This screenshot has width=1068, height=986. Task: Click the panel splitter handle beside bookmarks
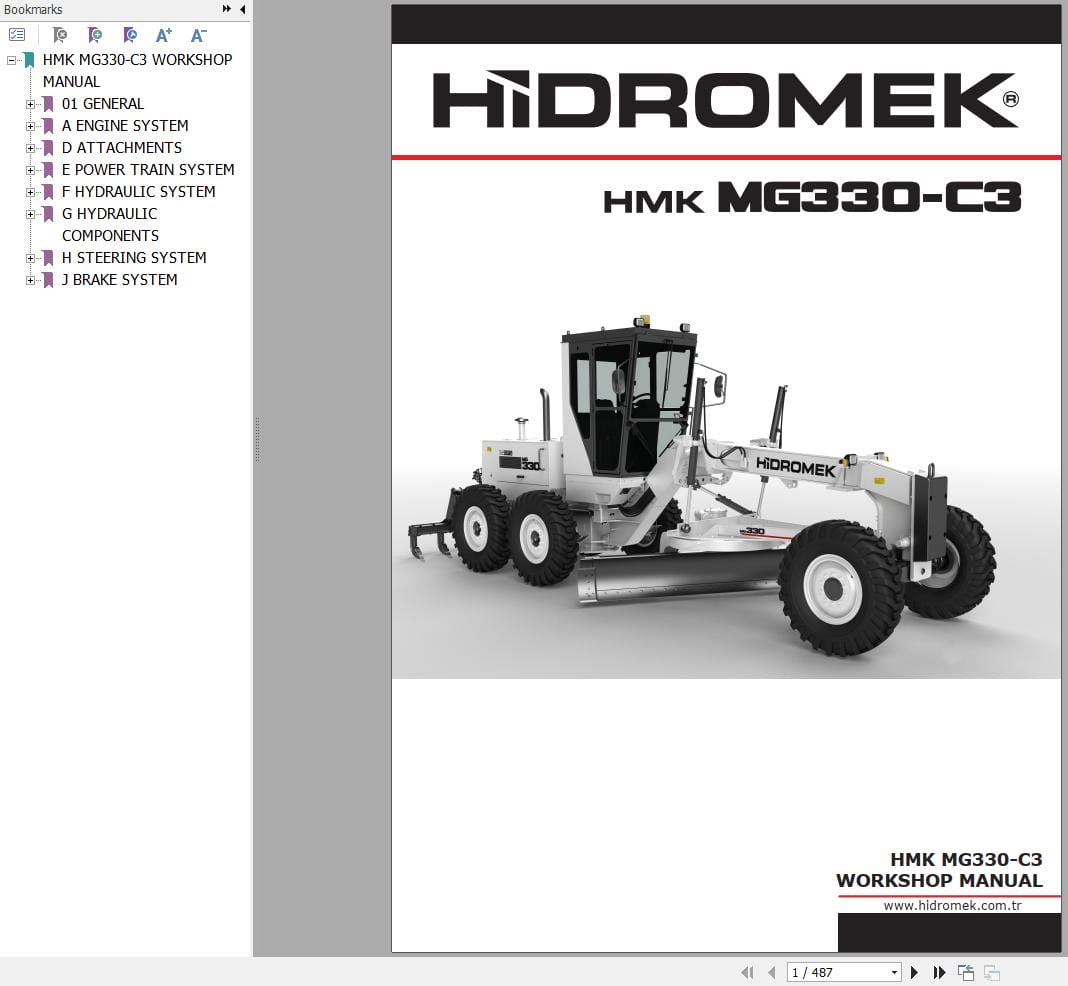[x=257, y=441]
